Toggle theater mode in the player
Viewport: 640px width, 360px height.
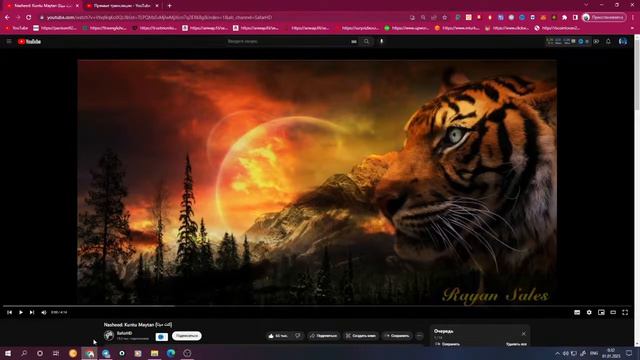point(613,312)
